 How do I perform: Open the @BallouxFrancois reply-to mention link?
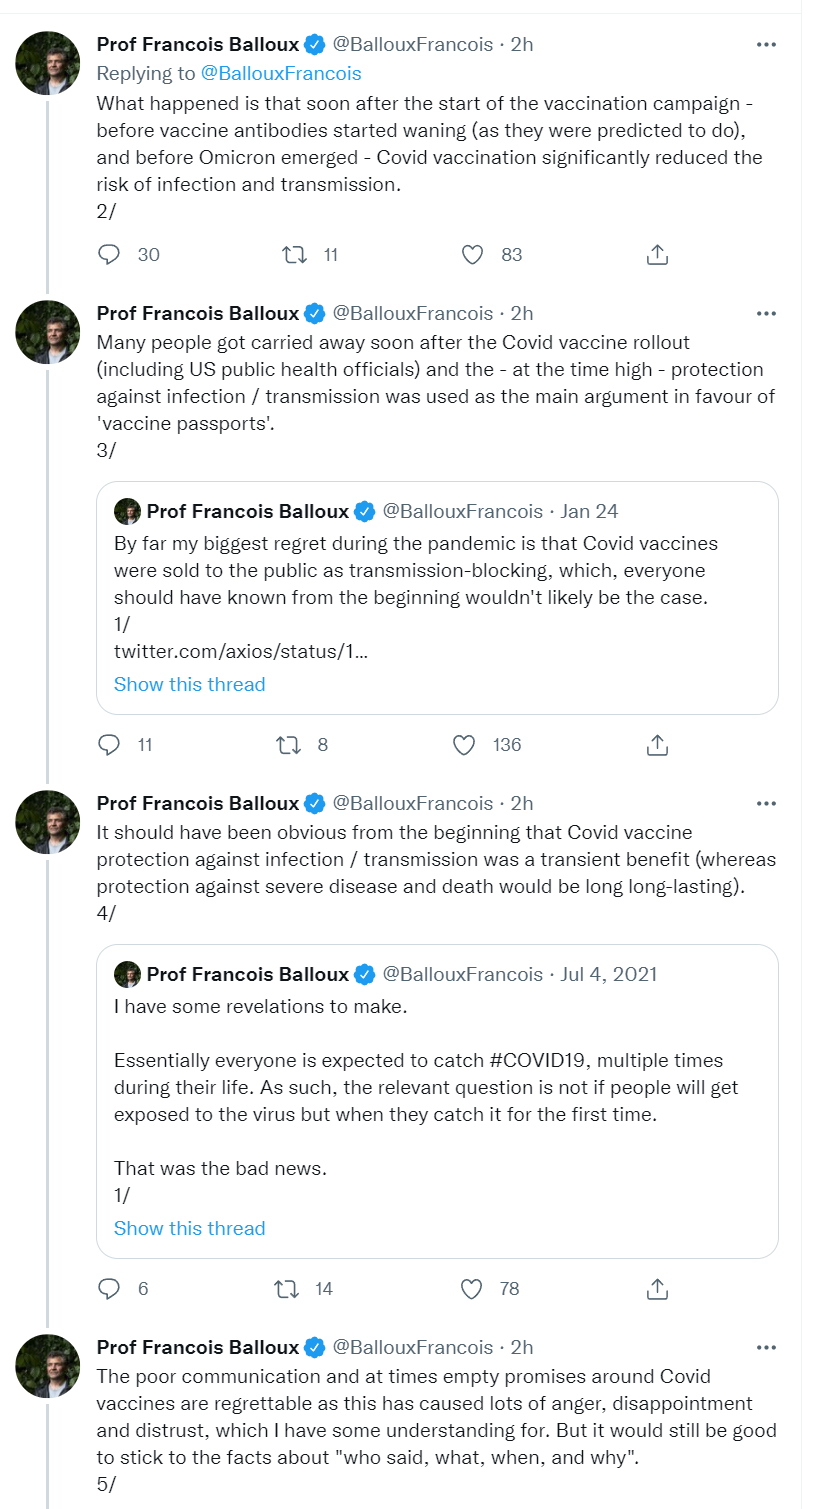tap(281, 73)
